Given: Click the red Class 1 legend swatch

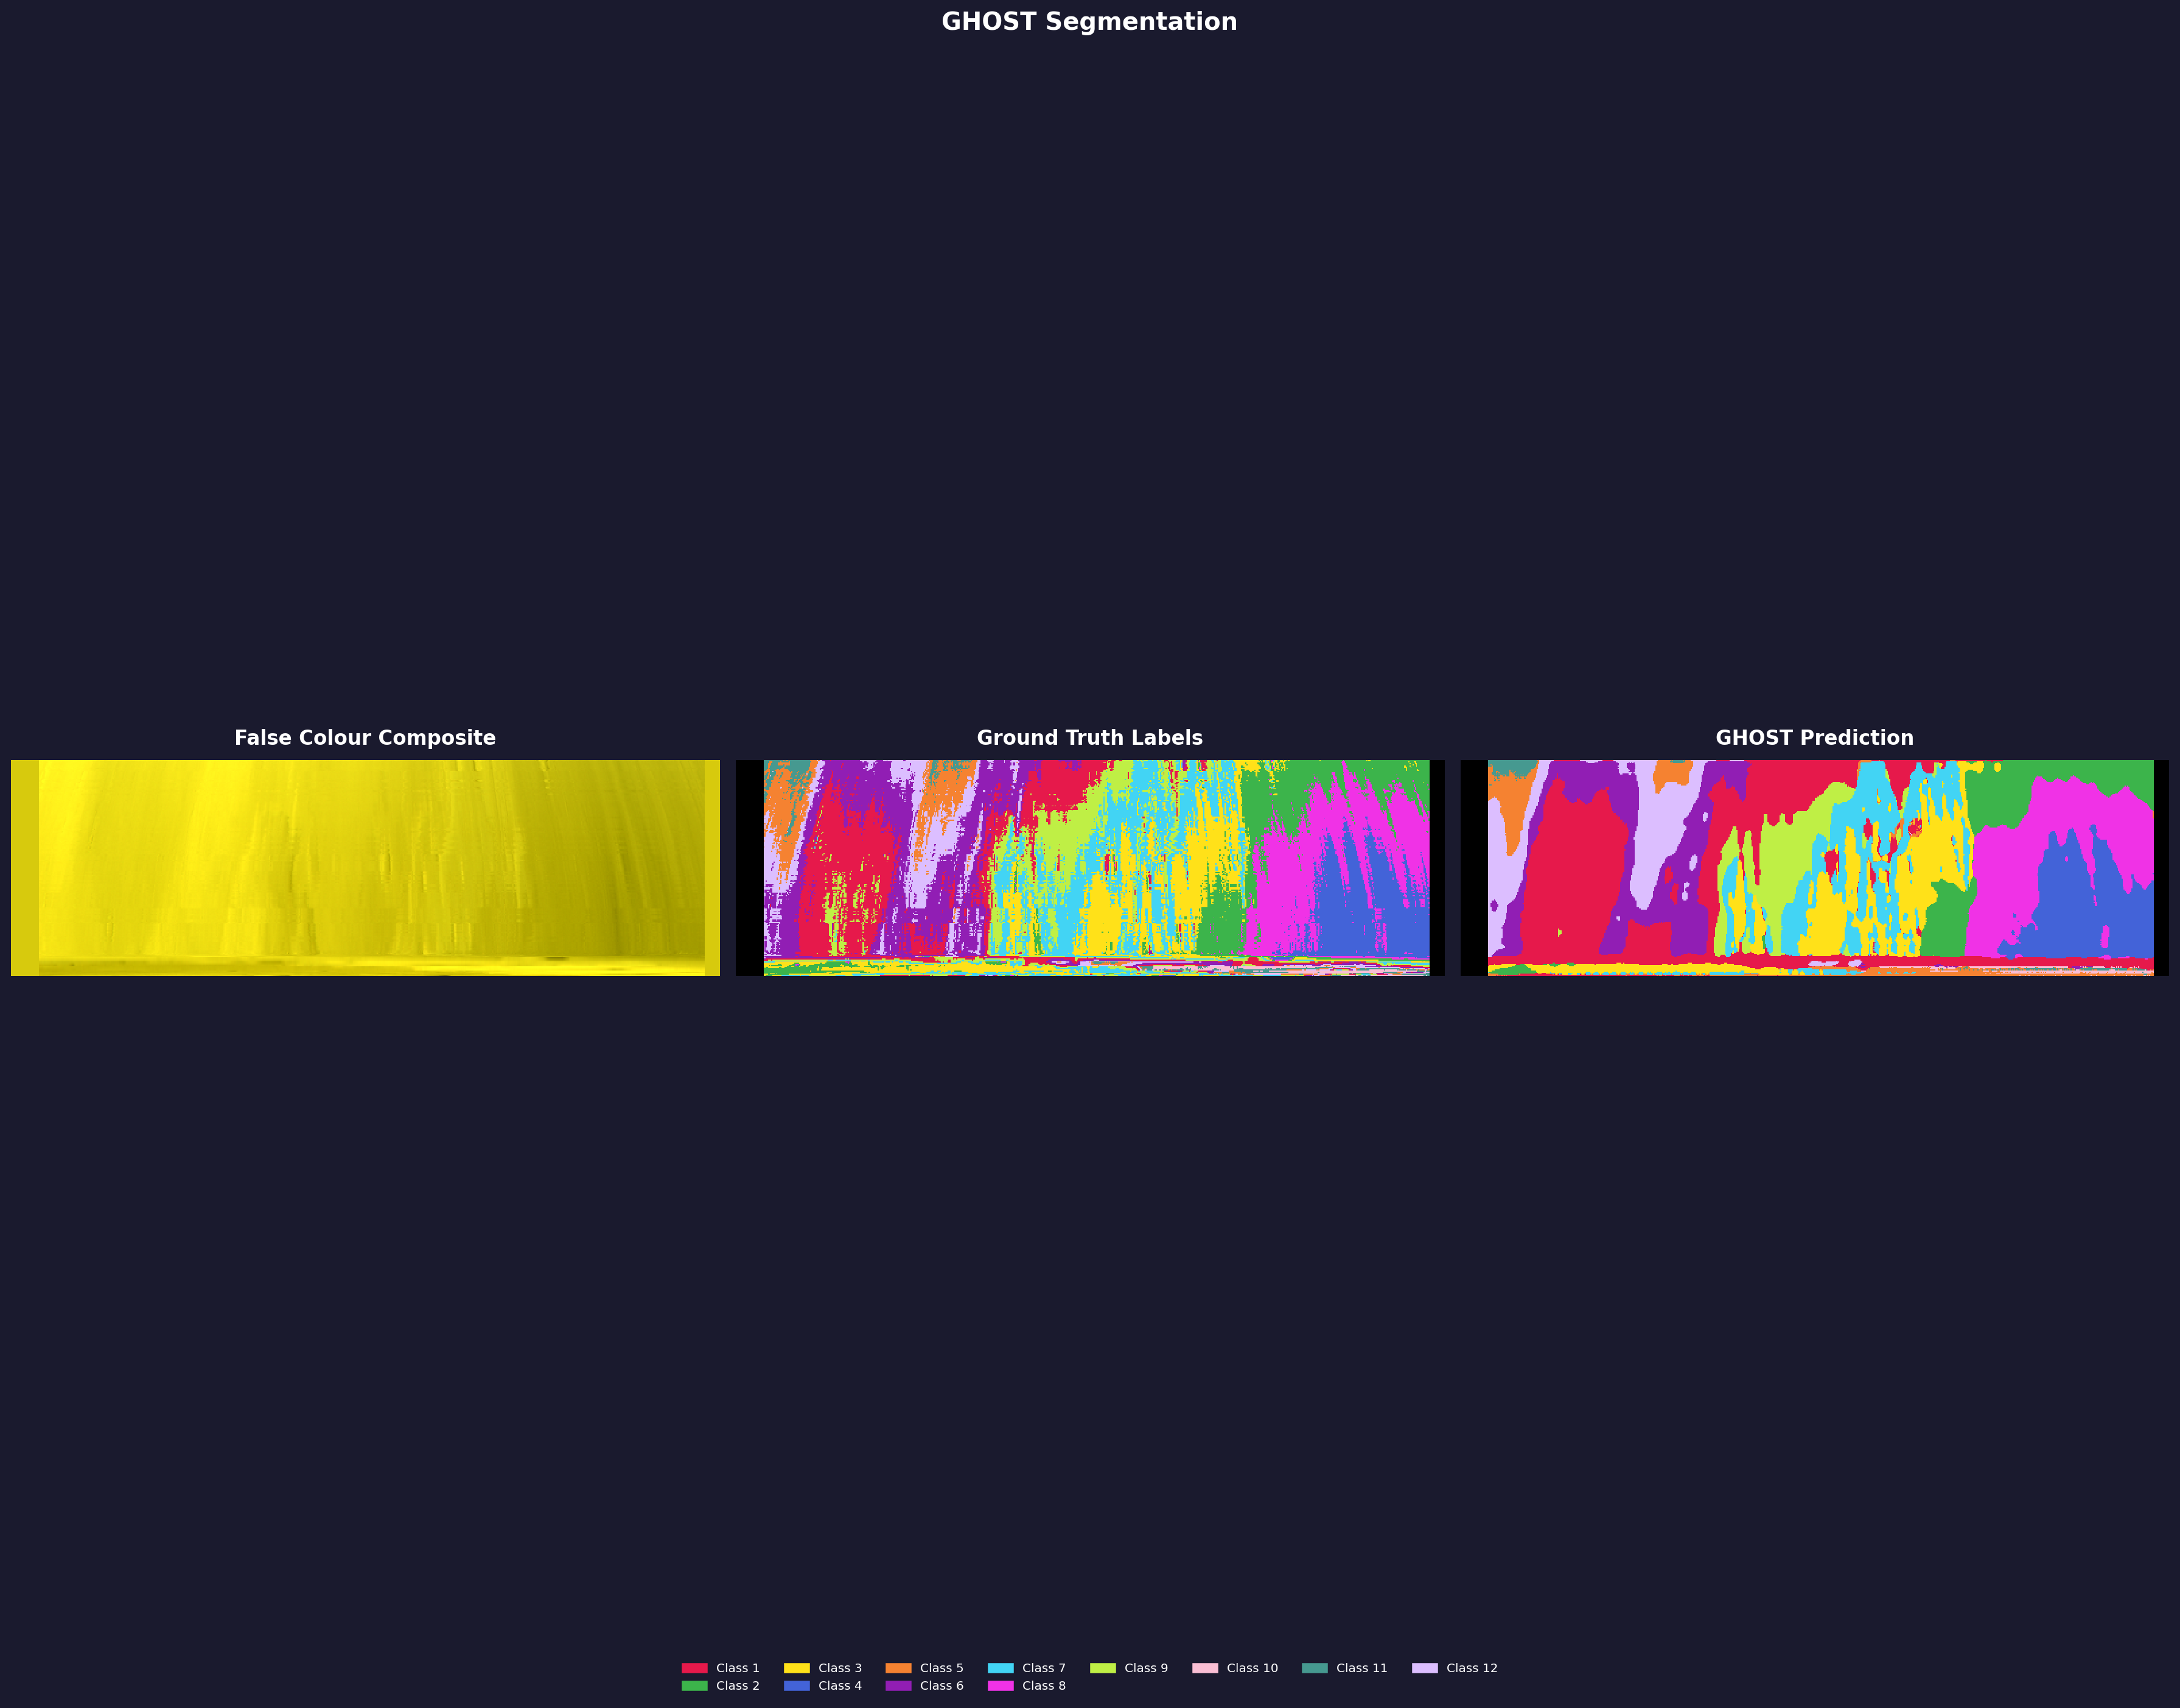Looking at the screenshot, I should click(x=694, y=1667).
